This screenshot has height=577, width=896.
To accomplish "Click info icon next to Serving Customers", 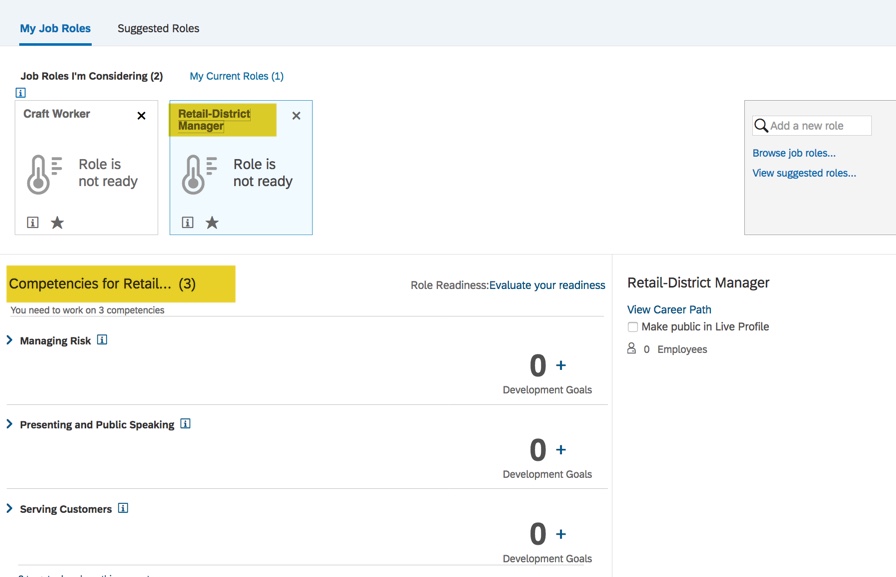I will [123, 508].
